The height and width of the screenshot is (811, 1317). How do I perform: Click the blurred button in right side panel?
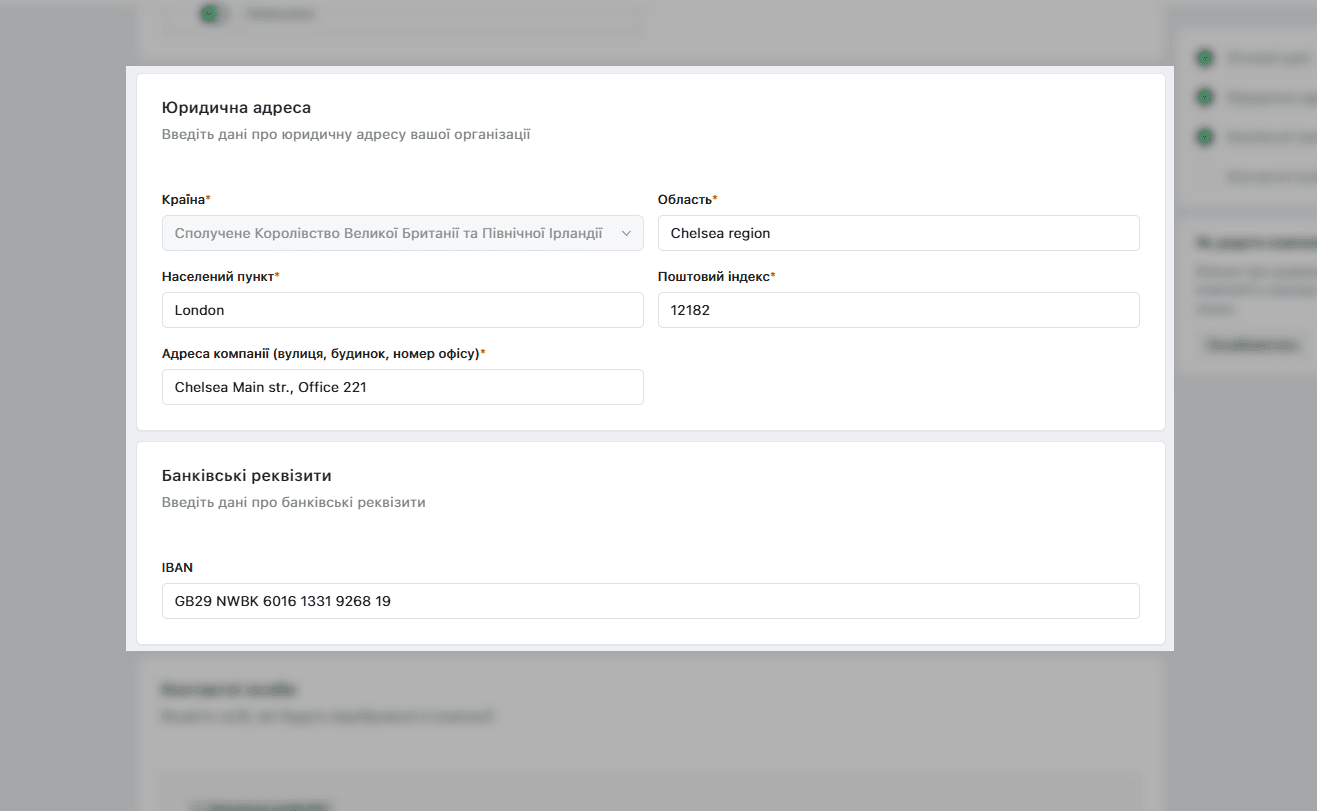coord(1252,345)
